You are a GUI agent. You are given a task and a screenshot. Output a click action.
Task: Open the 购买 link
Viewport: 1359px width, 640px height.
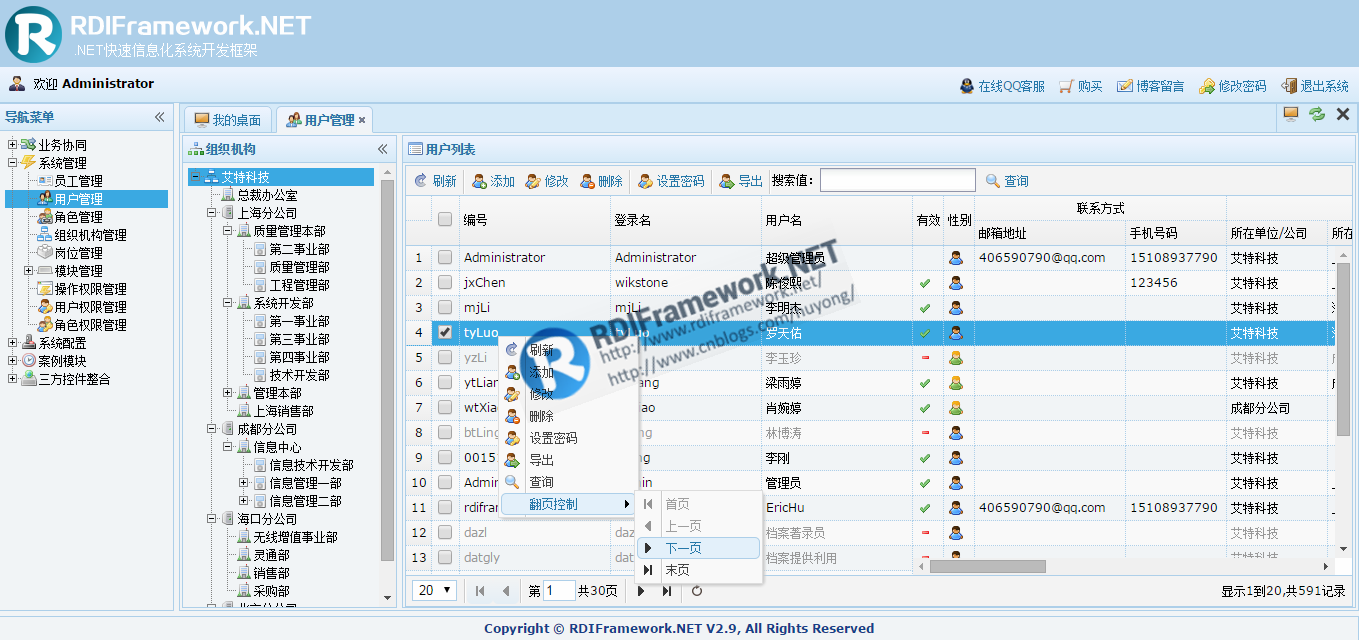coord(1081,86)
